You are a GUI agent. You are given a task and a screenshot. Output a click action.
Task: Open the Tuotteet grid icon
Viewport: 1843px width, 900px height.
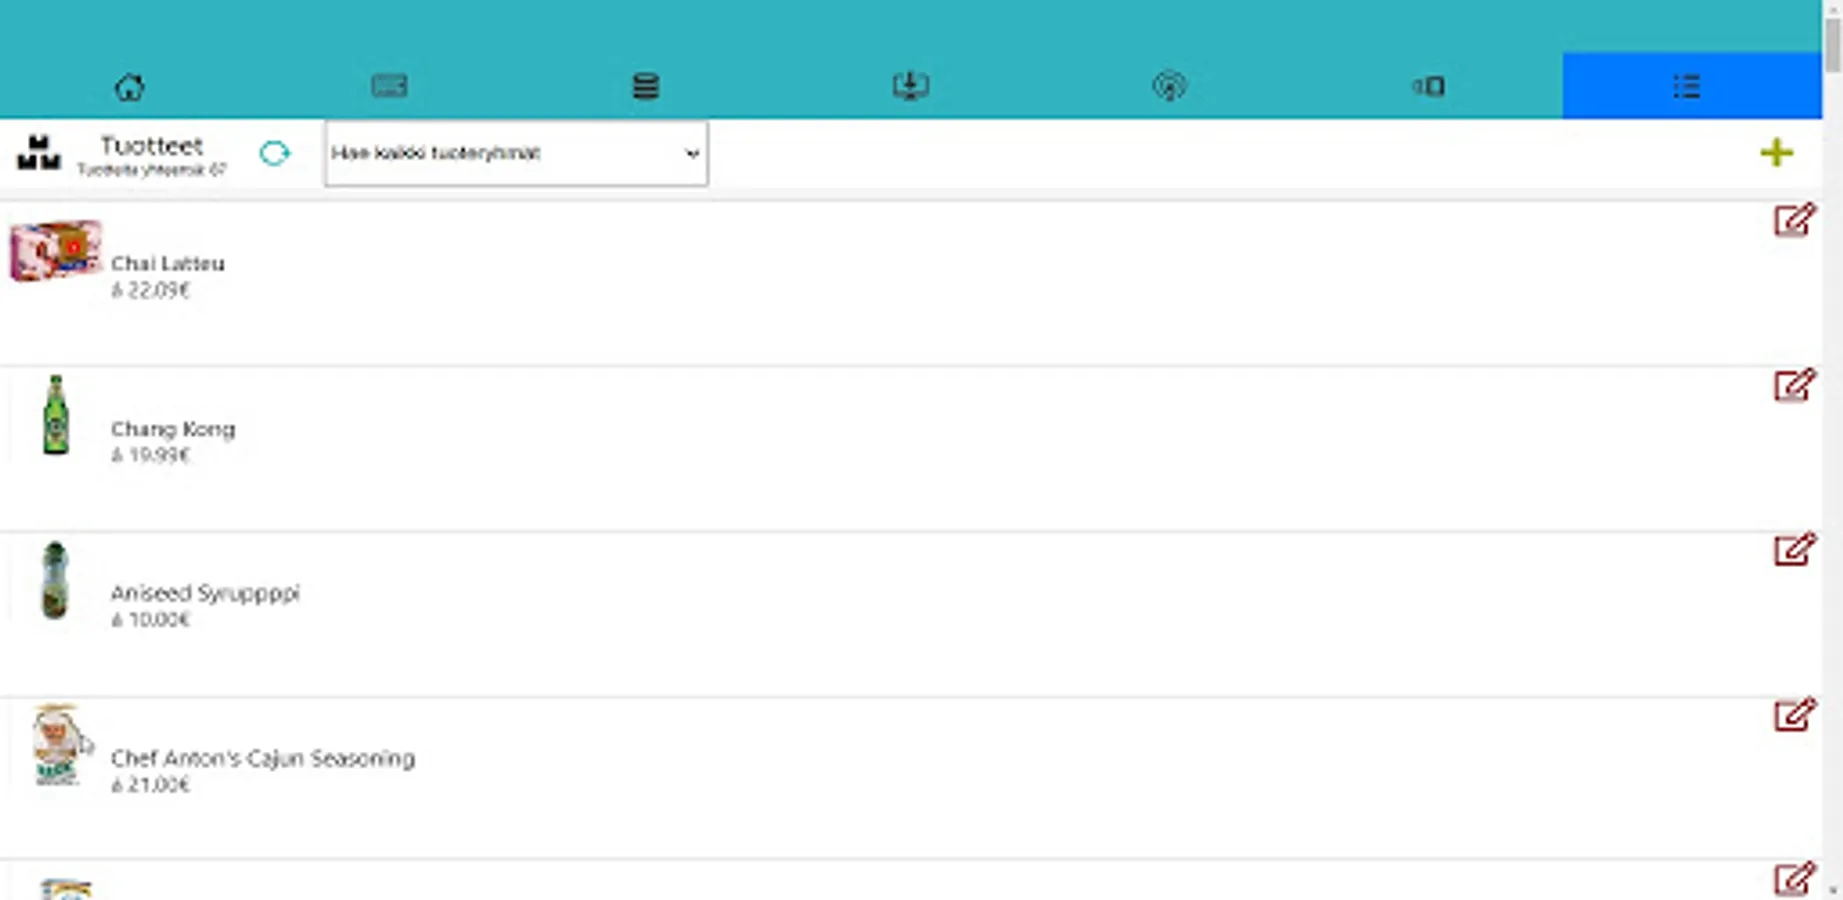(x=37, y=153)
